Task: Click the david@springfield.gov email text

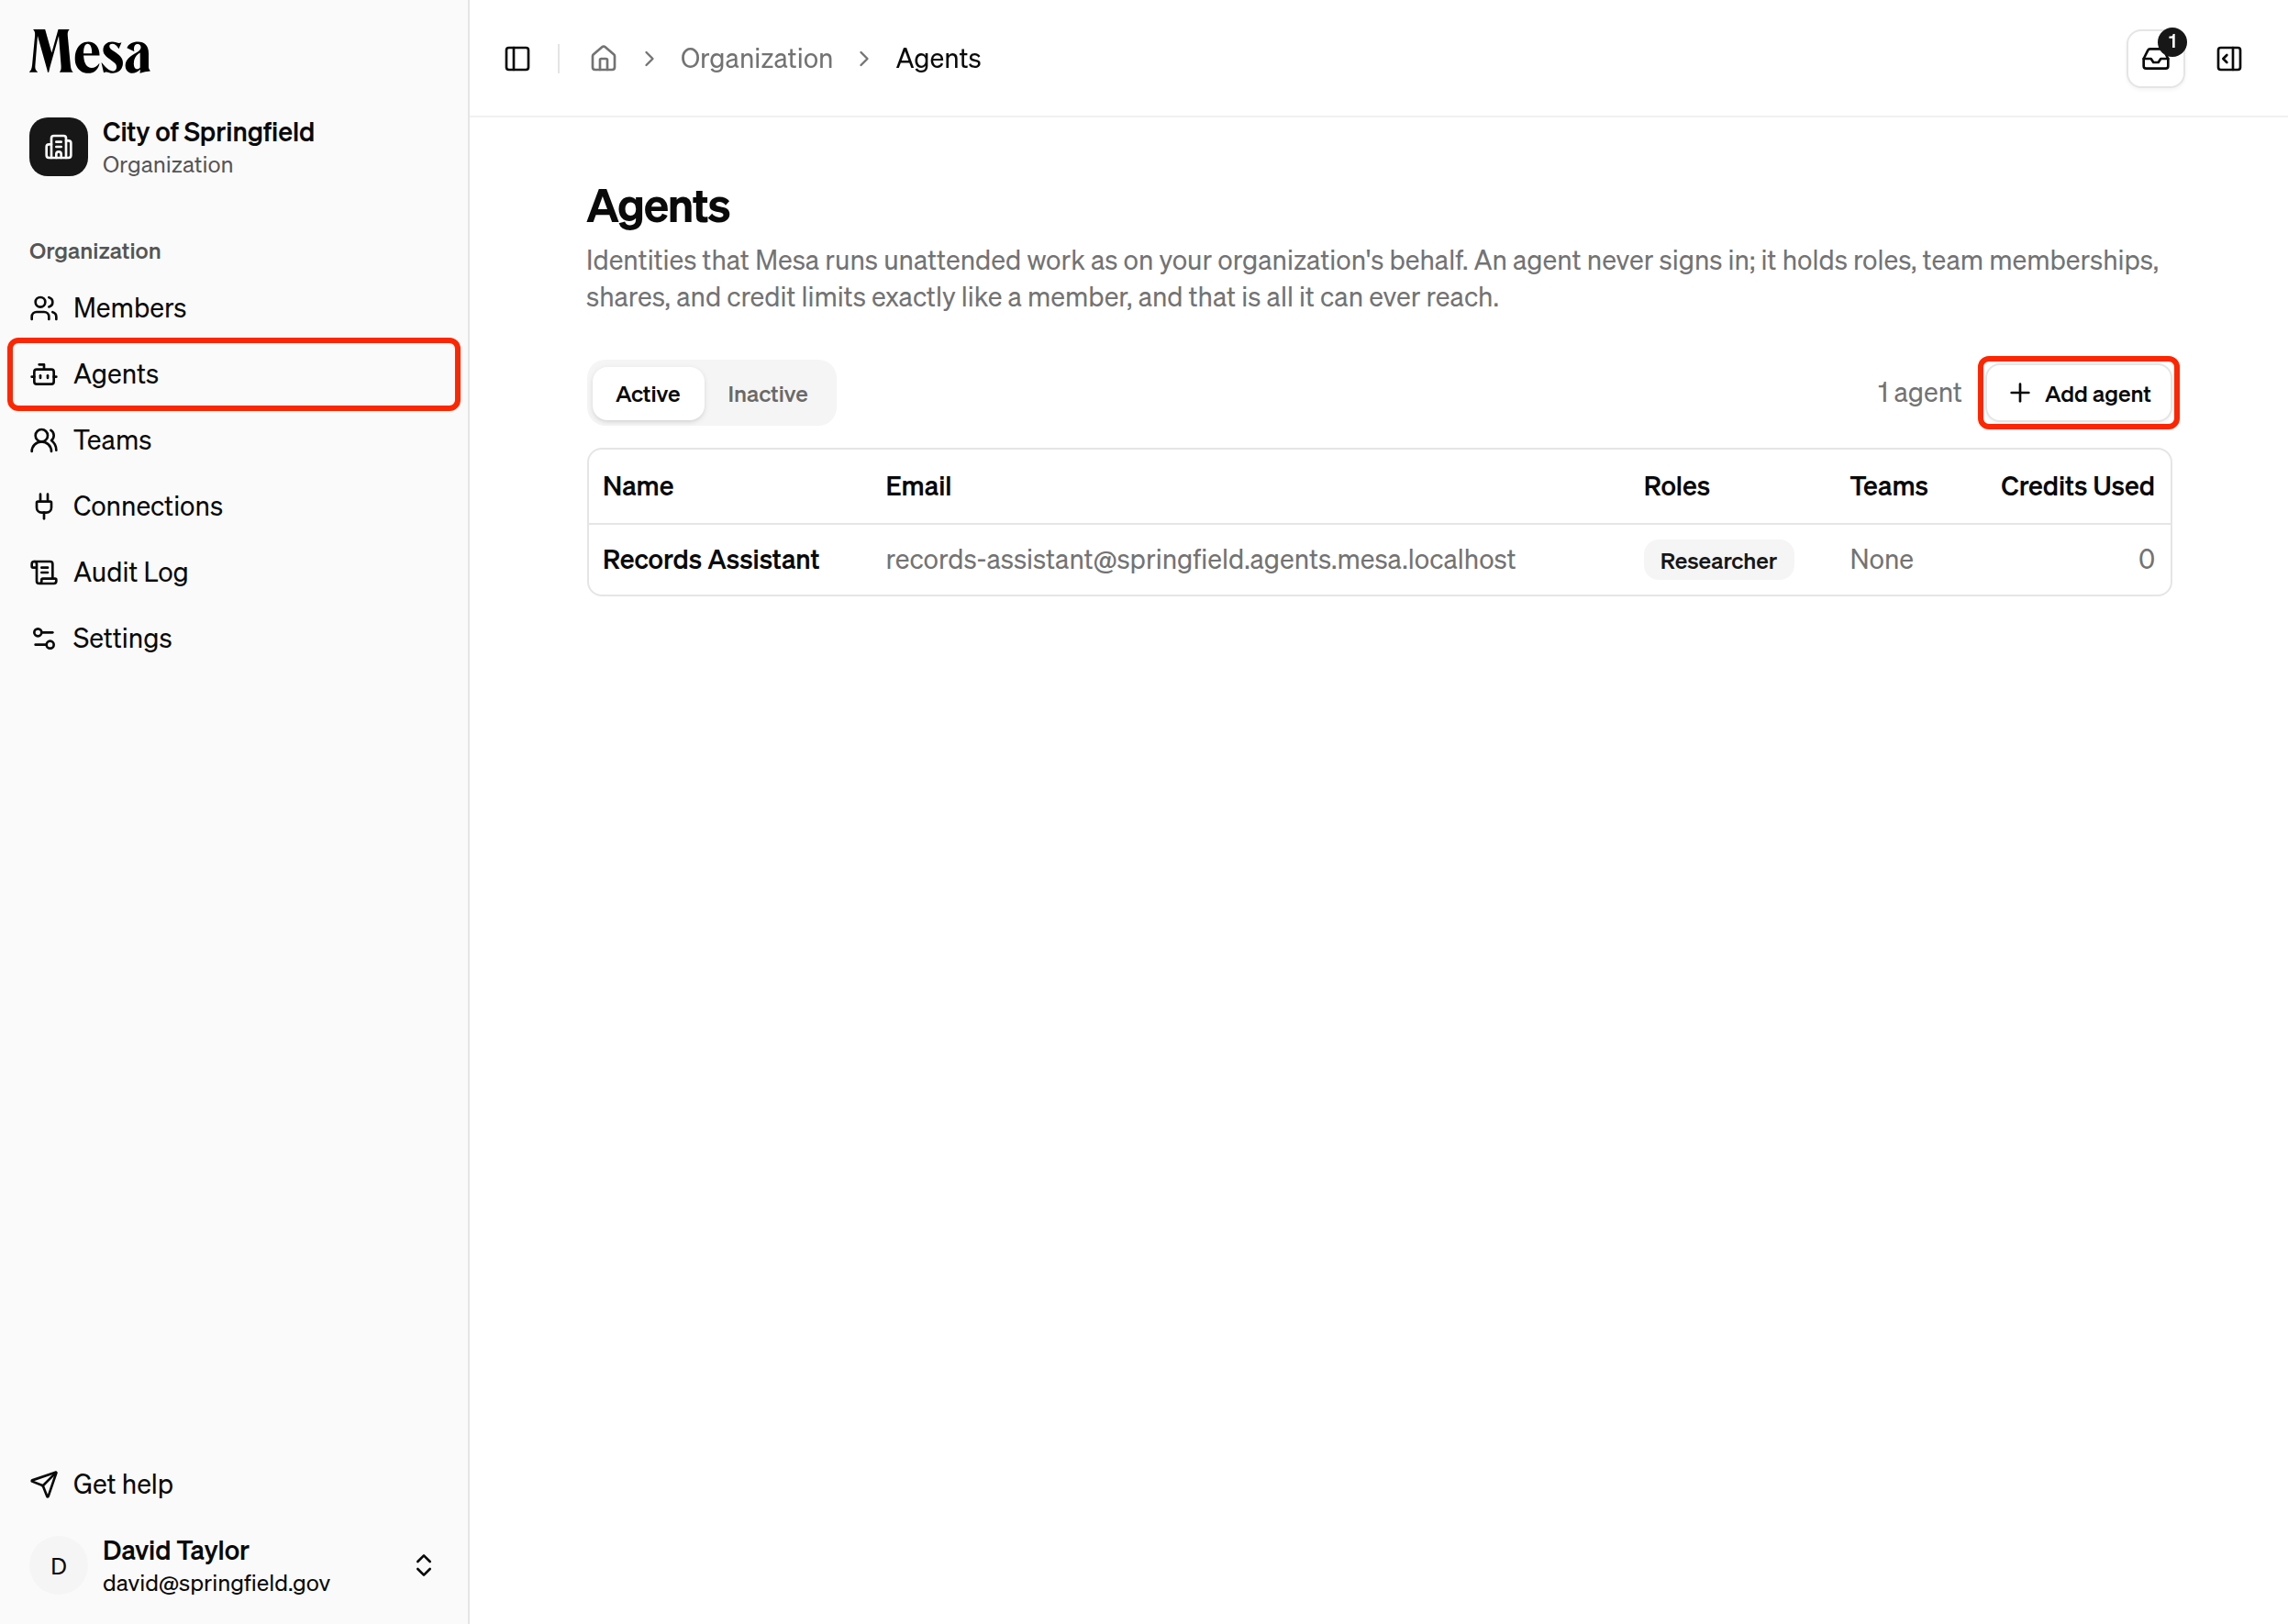Action: 216,1583
